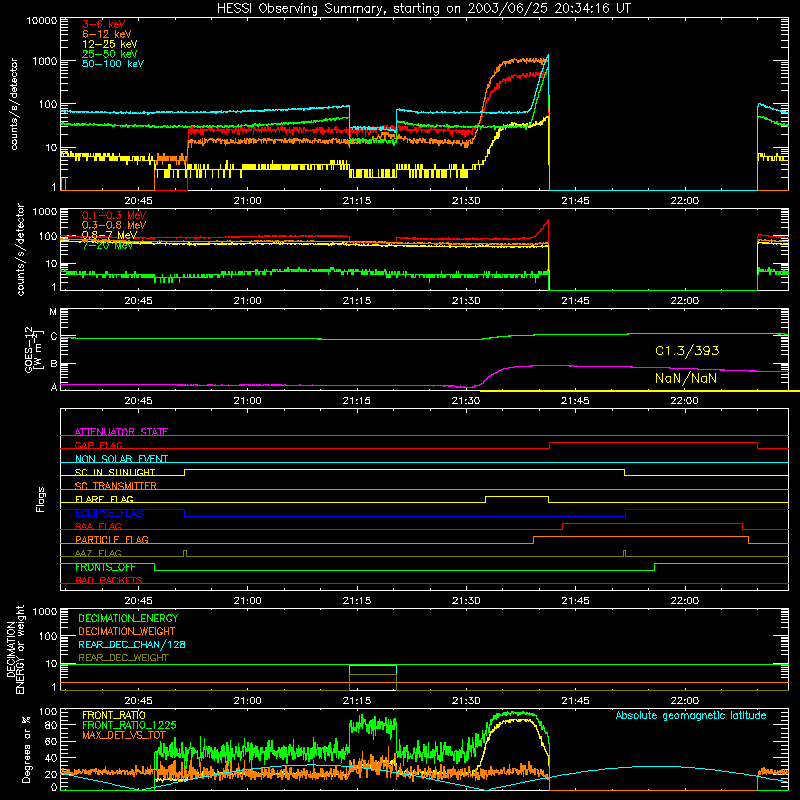Image resolution: width=800 pixels, height=800 pixels.
Task: Select the 3-6 keV legend label
Action: [x=104, y=24]
